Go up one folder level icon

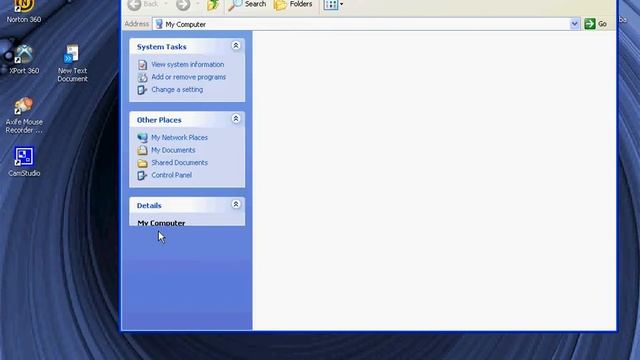click(213, 4)
